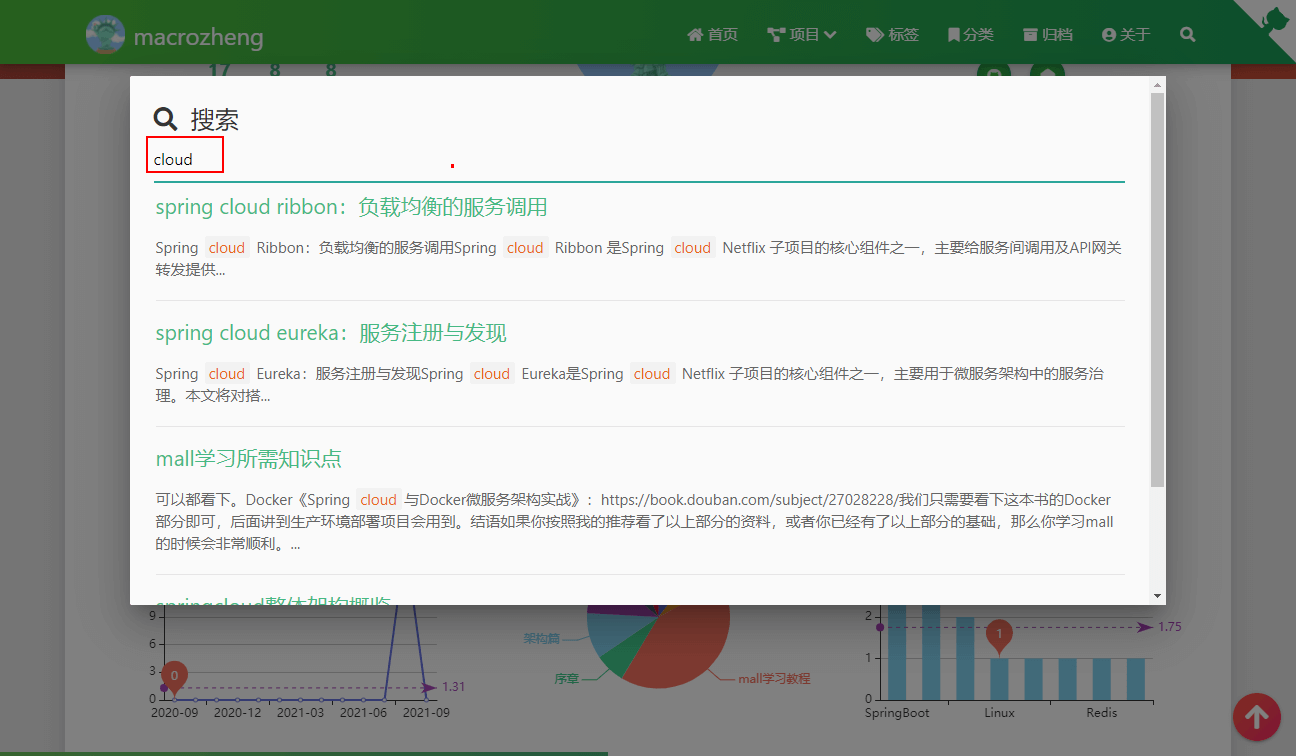This screenshot has width=1296, height=756.
Task: Click the "Redis" axis label
Action: click(1101, 713)
